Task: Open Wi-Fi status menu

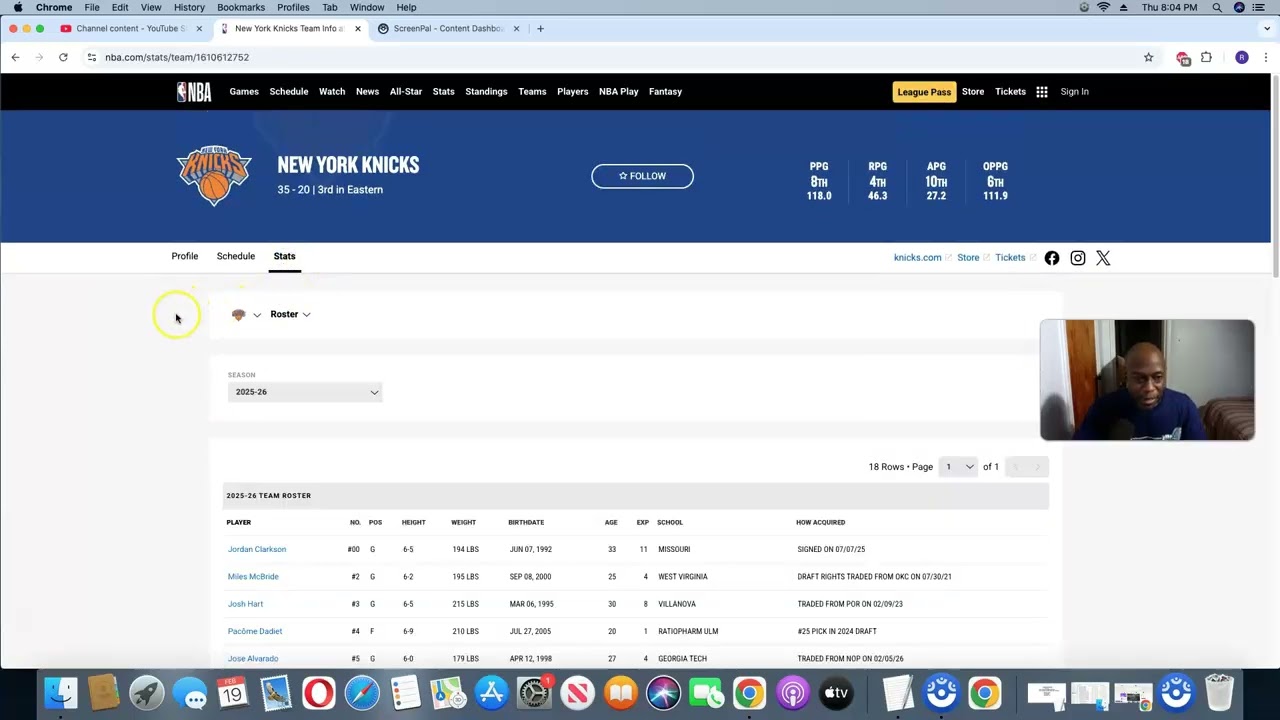Action: (1104, 7)
